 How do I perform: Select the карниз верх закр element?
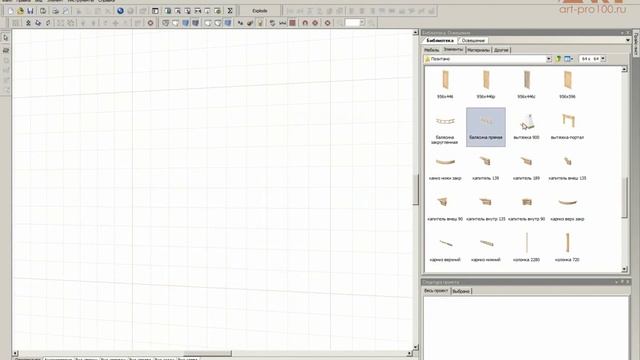[x=567, y=208]
